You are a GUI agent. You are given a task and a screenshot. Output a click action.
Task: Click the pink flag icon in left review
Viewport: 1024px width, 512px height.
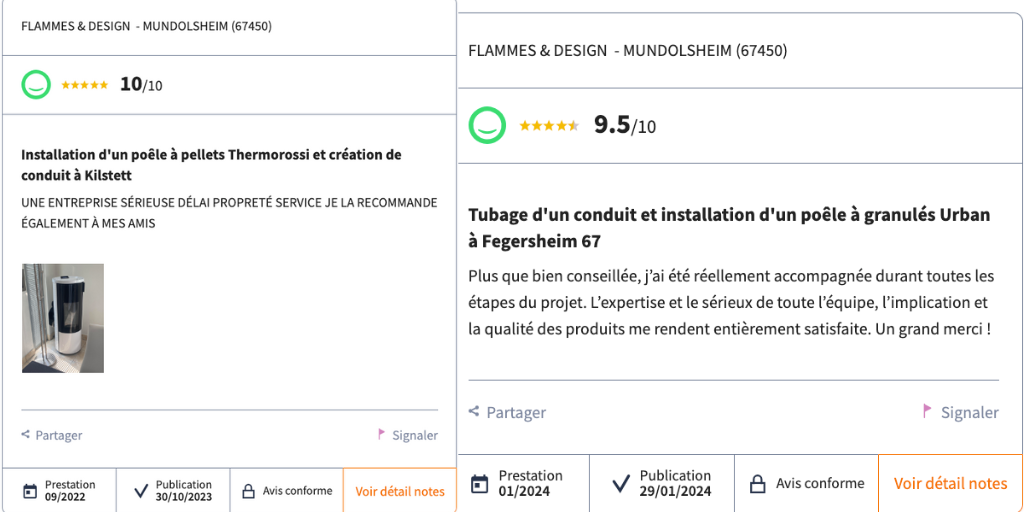381,434
